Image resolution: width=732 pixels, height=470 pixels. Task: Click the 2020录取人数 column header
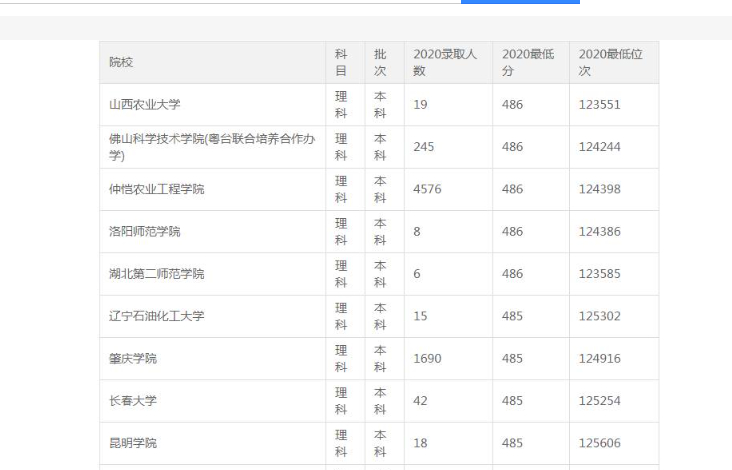click(446, 62)
